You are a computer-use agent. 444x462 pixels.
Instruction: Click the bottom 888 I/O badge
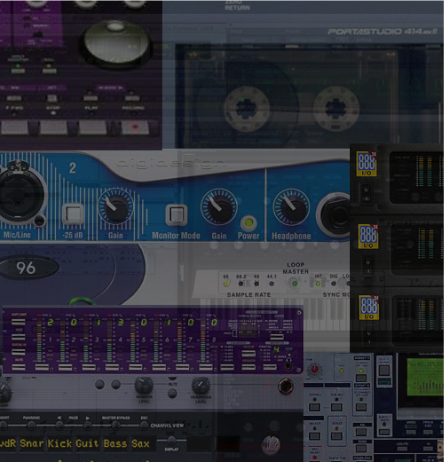point(369,307)
